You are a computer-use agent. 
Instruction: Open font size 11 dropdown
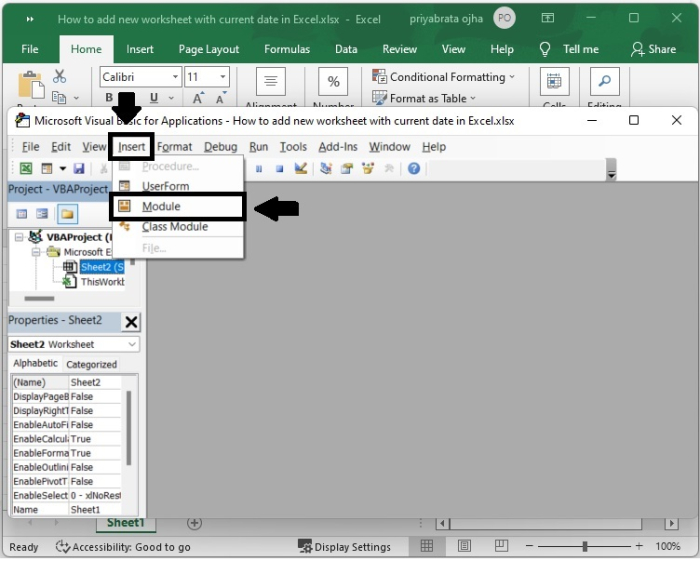(x=222, y=77)
